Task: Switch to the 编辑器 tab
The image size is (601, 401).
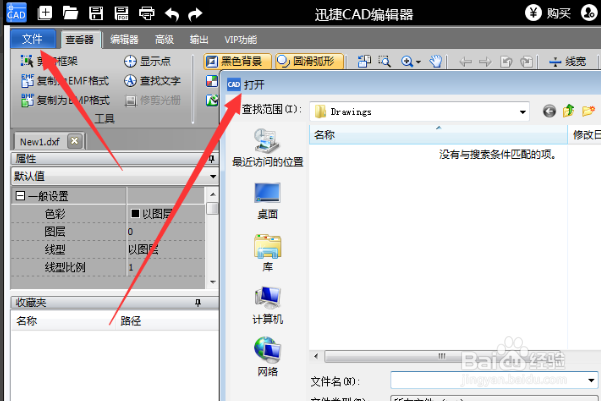Action: (x=124, y=39)
